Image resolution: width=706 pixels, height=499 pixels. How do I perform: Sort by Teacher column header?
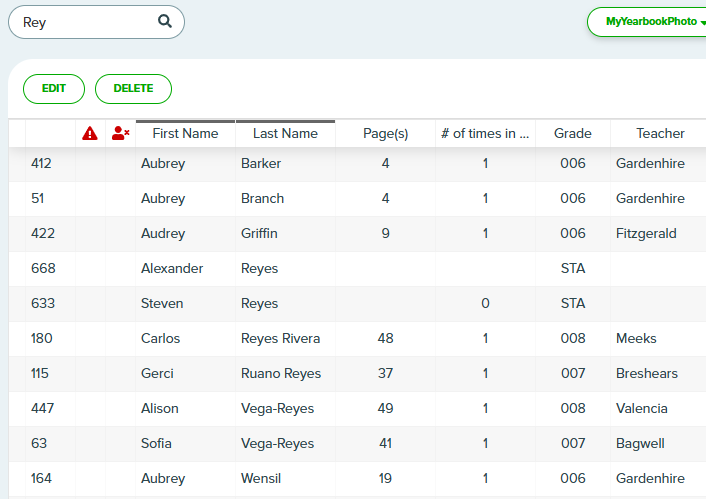tap(660, 133)
